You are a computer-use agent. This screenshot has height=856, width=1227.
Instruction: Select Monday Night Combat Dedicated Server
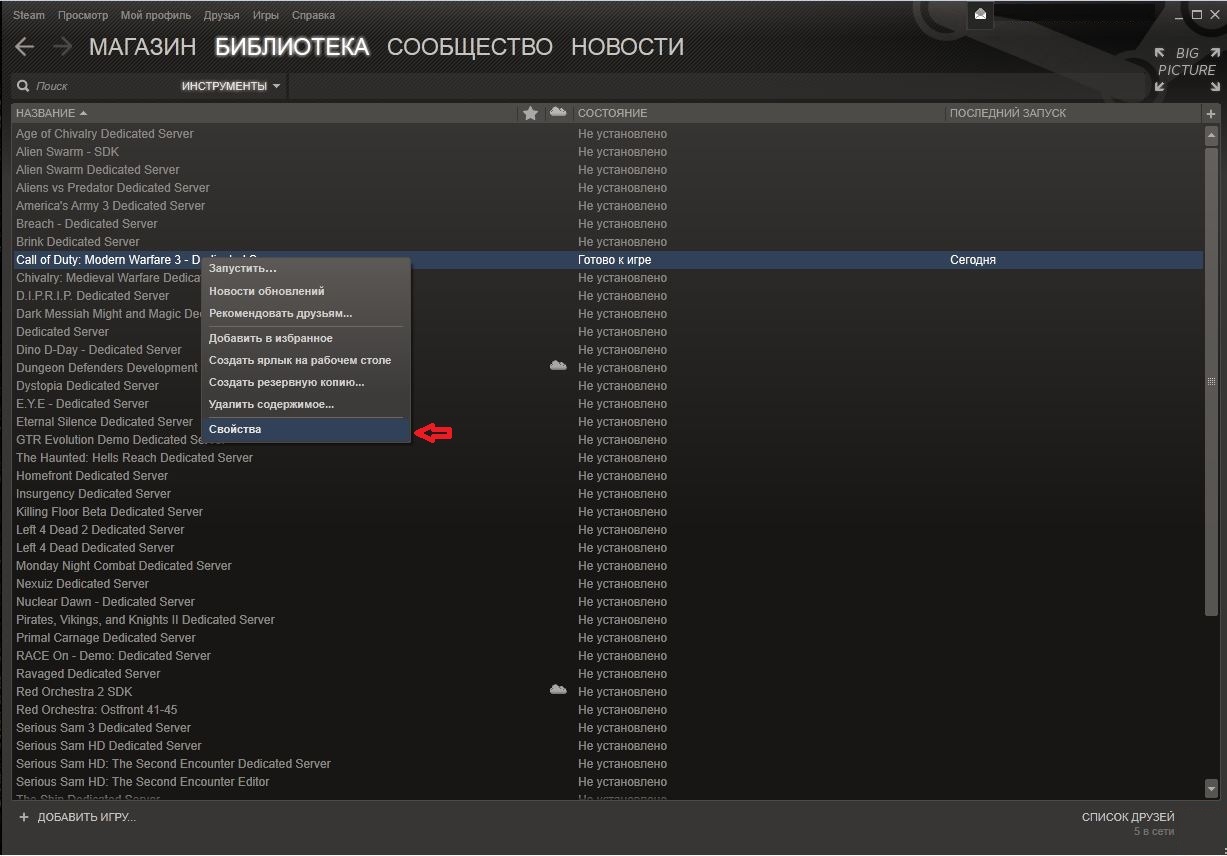pyautogui.click(x=124, y=566)
